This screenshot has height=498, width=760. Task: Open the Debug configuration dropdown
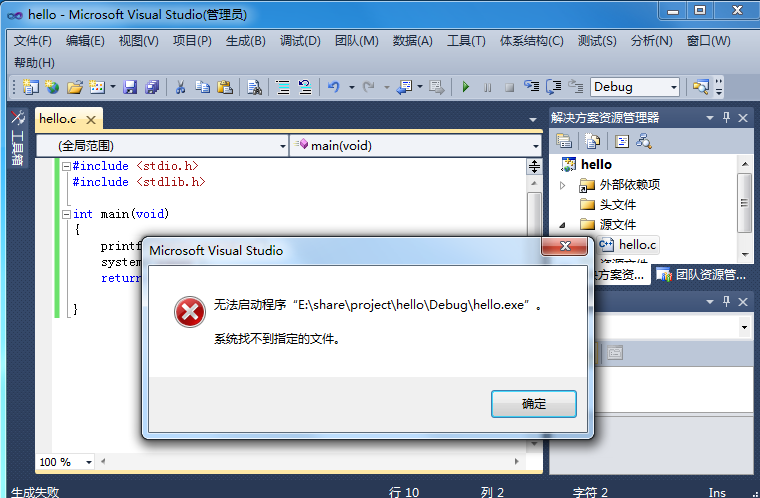pos(634,87)
